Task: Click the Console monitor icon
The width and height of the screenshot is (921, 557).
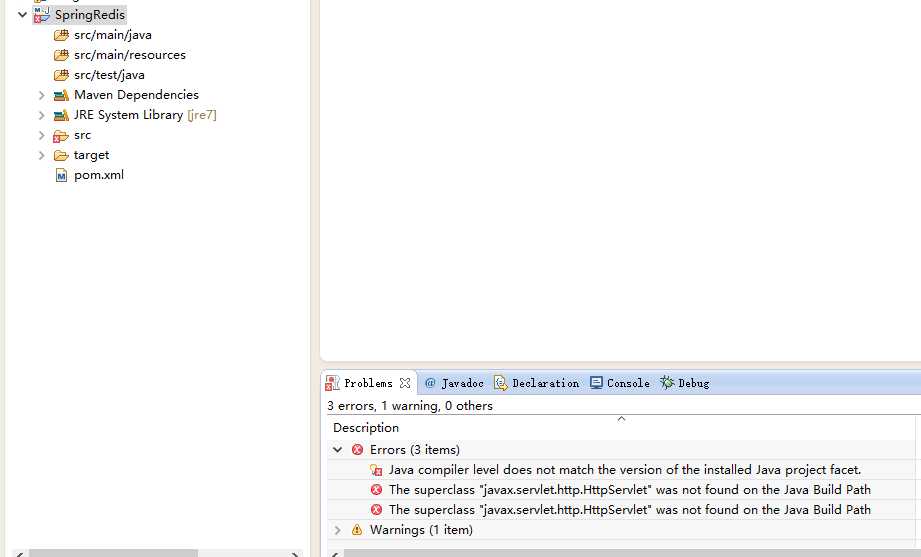Action: pyautogui.click(x=596, y=383)
